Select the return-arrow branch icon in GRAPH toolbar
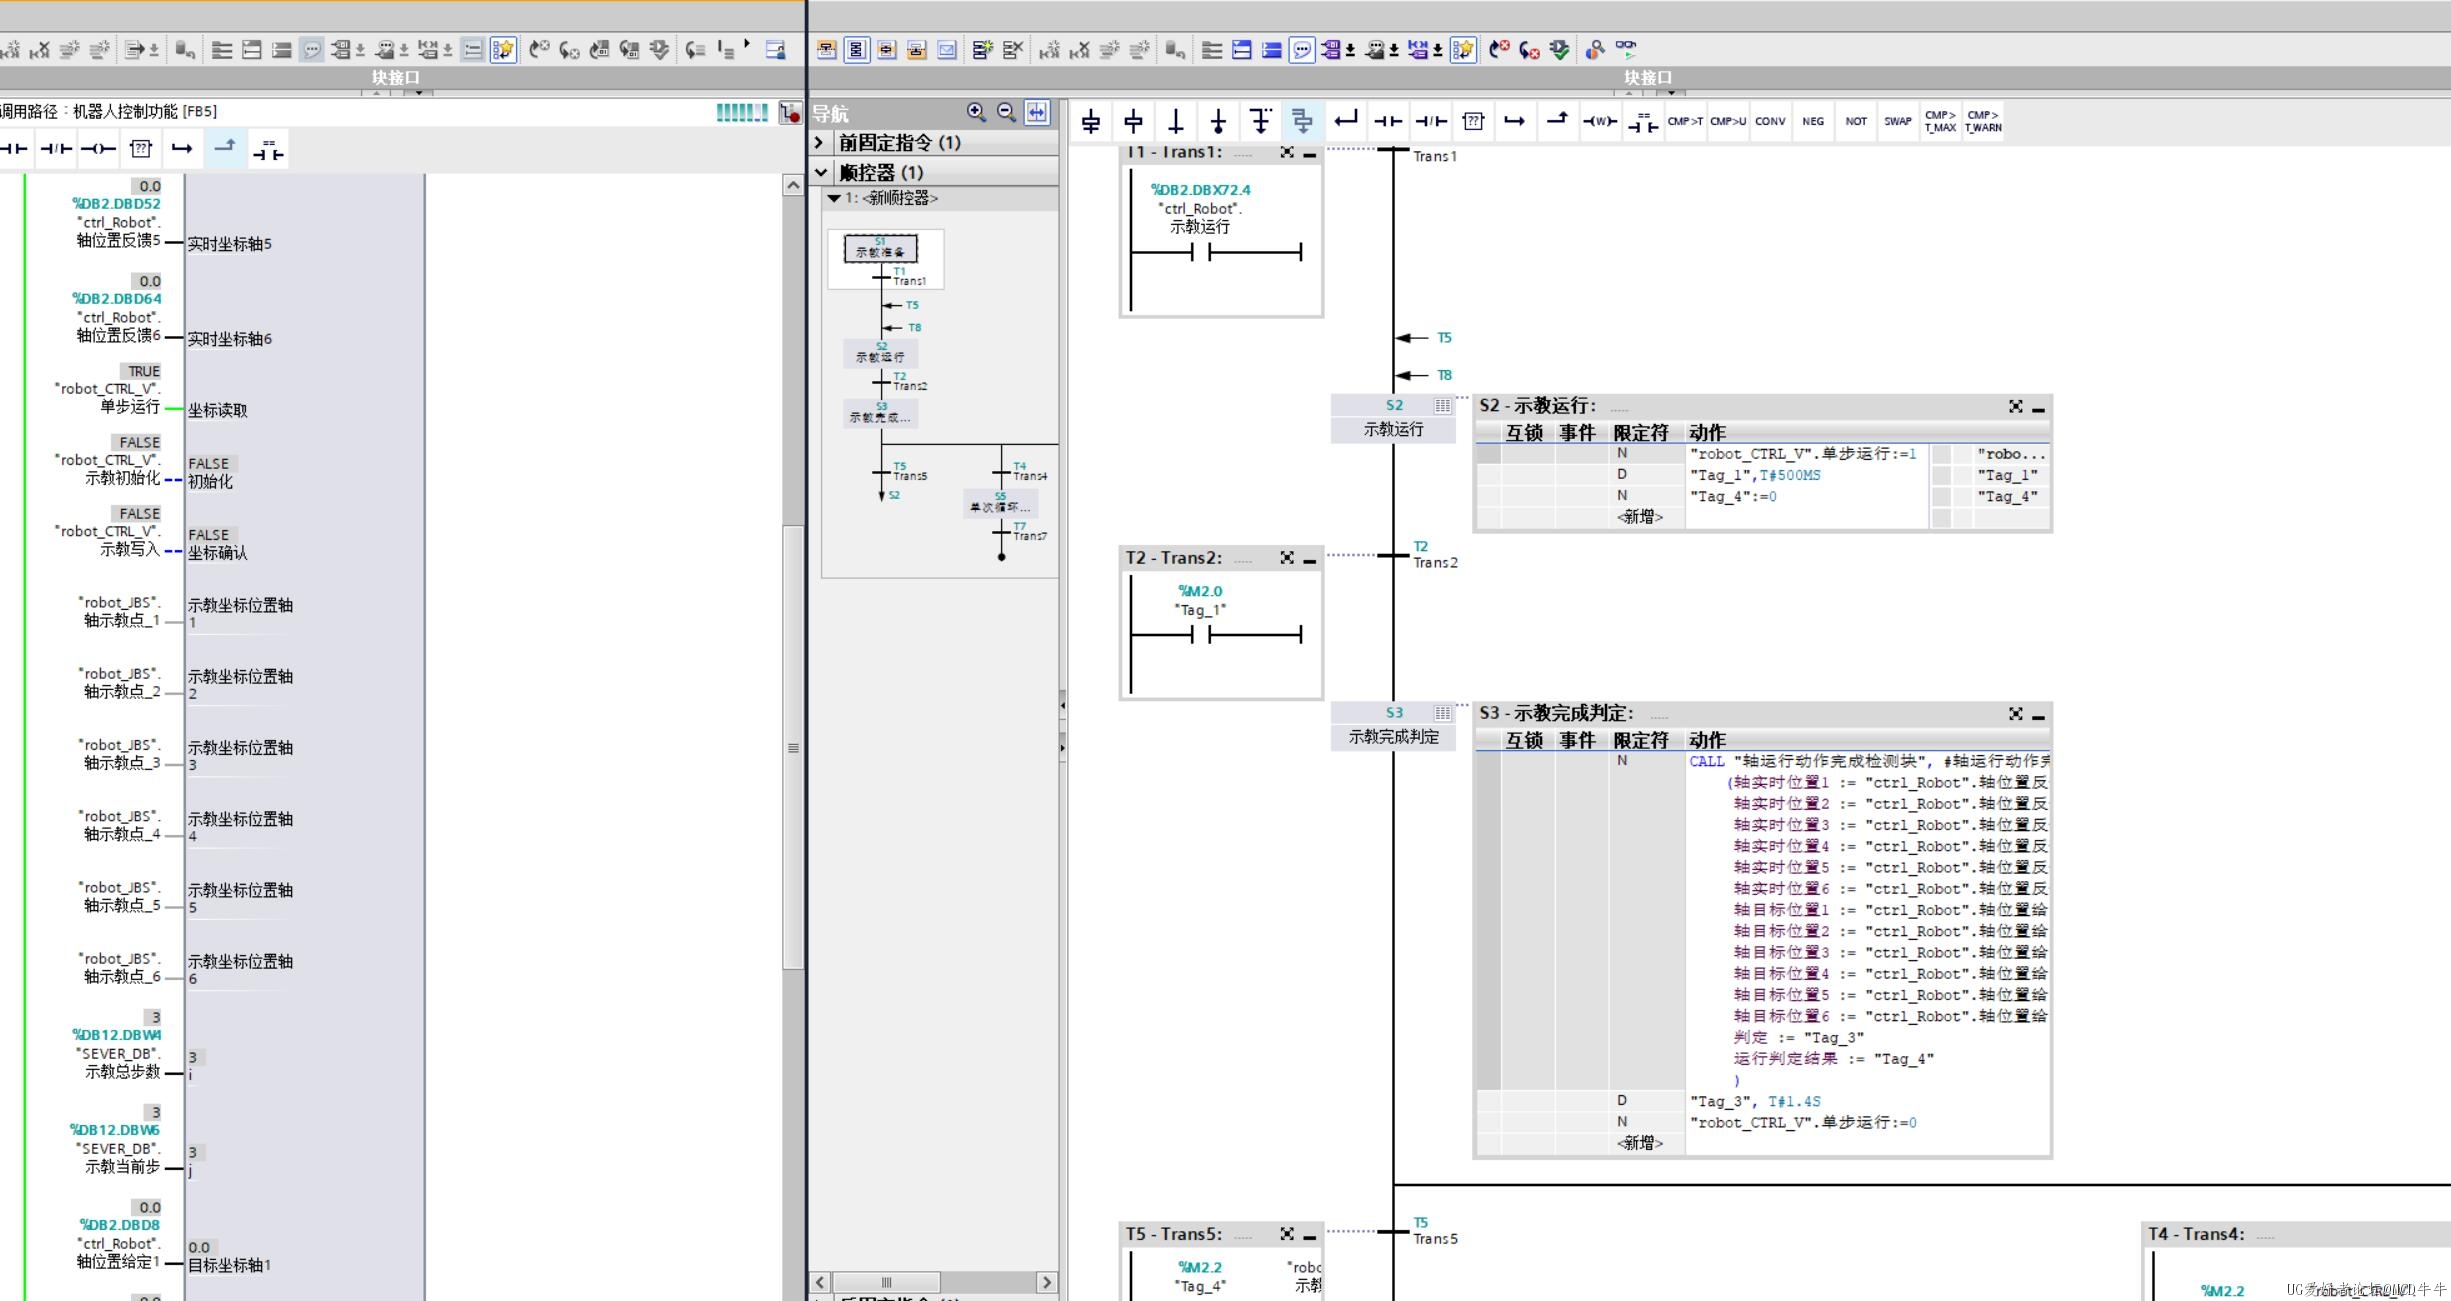 coord(1346,121)
